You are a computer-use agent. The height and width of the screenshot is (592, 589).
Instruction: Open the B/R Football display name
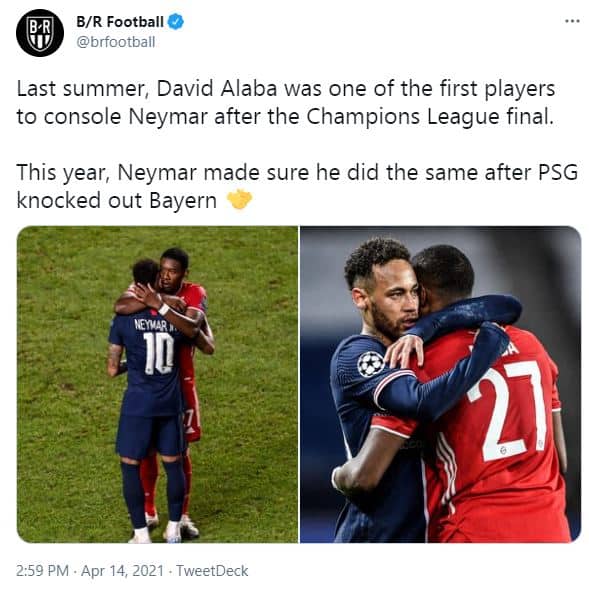tap(120, 22)
